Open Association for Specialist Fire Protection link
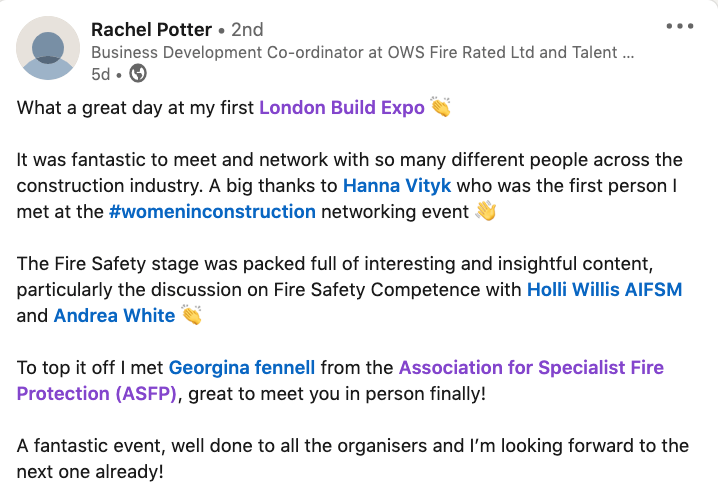 [530, 367]
